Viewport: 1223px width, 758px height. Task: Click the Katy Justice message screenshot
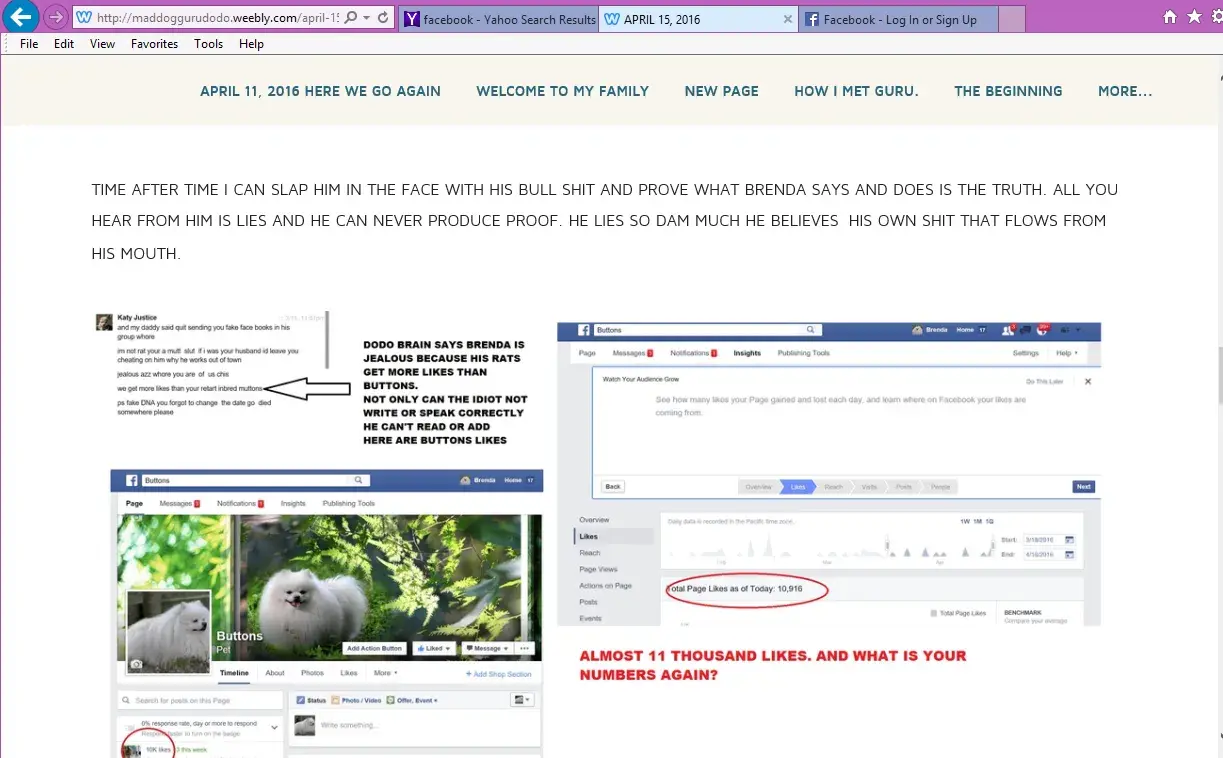[x=212, y=363]
